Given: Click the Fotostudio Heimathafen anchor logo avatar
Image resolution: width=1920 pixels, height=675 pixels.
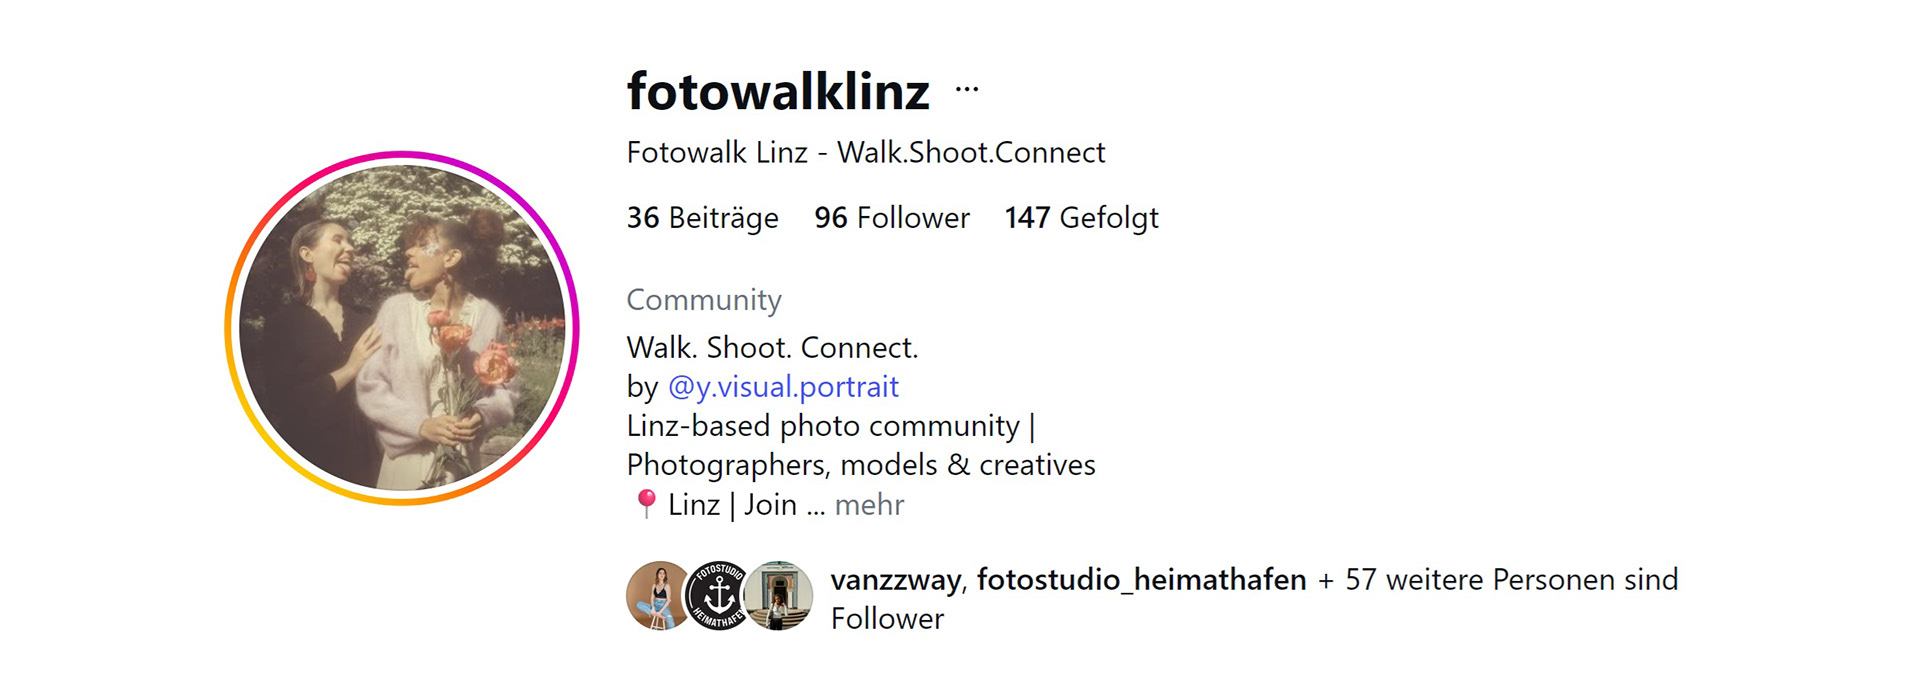Looking at the screenshot, I should tap(718, 596).
